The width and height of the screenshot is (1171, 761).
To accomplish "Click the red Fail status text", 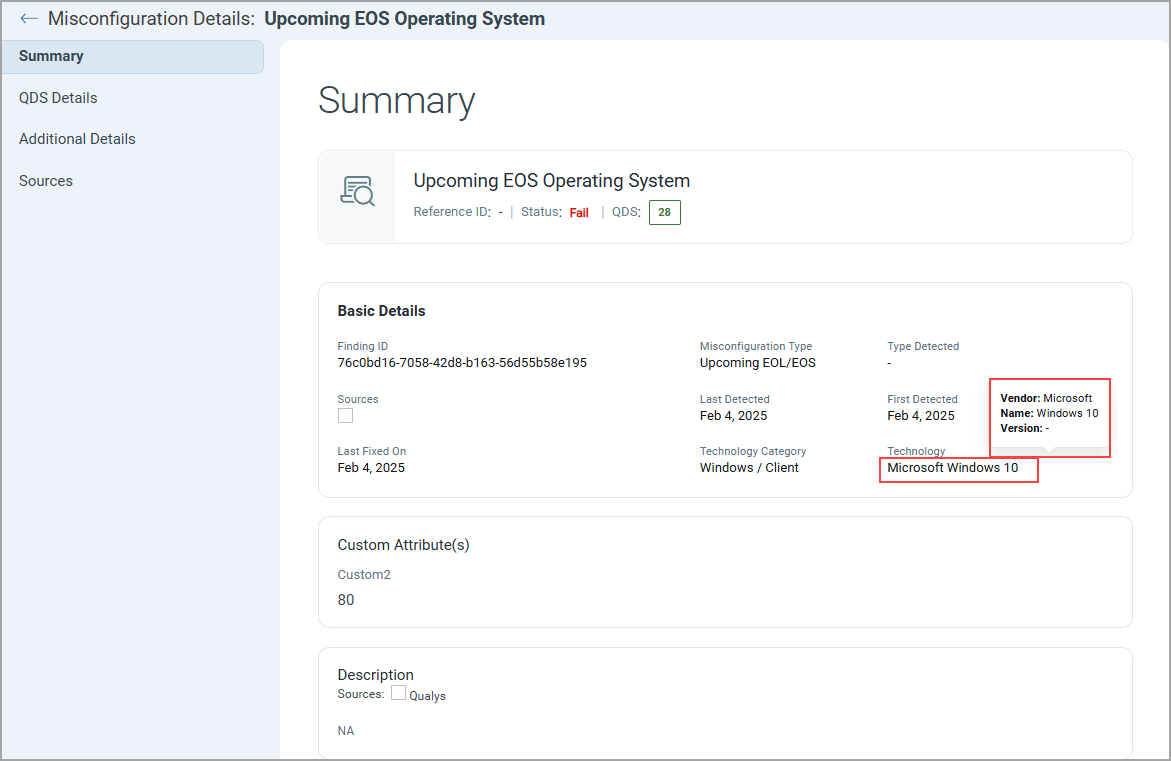I will 579,213.
